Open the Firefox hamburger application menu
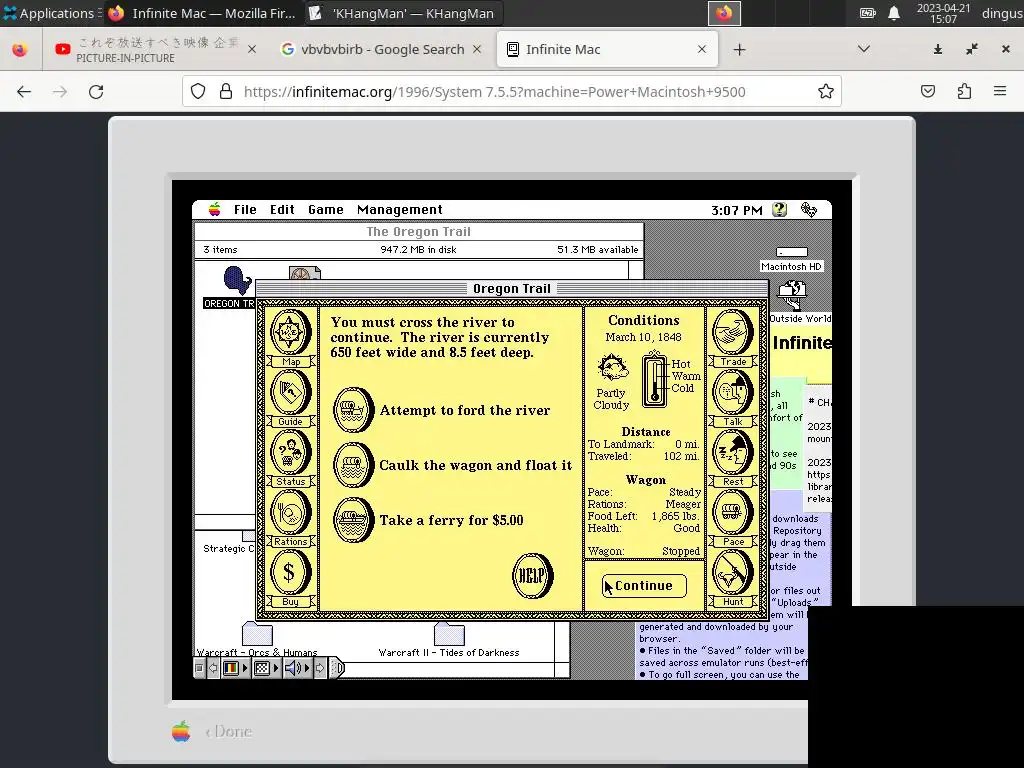 (1000, 91)
